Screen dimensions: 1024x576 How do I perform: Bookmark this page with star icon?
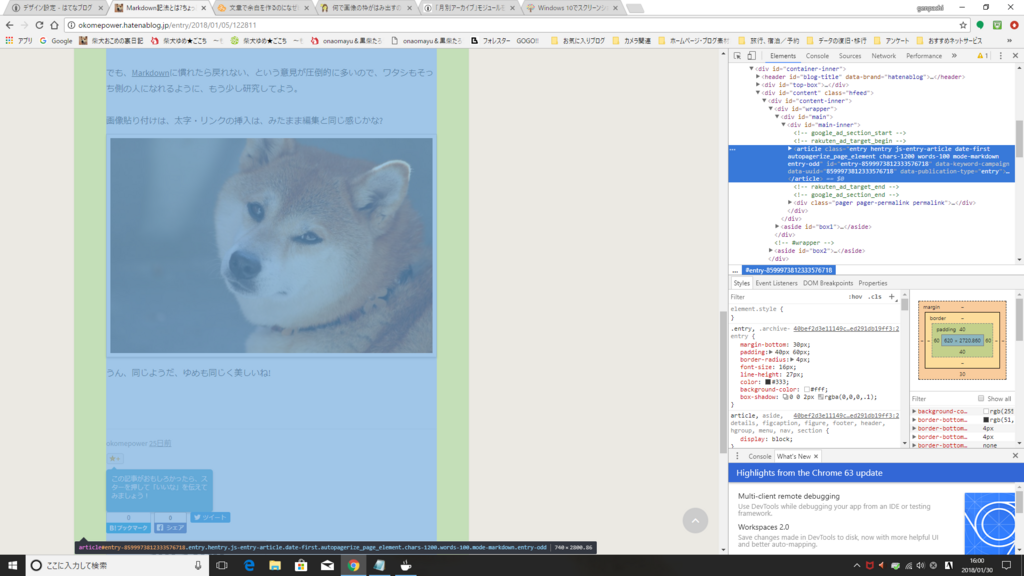[963, 25]
